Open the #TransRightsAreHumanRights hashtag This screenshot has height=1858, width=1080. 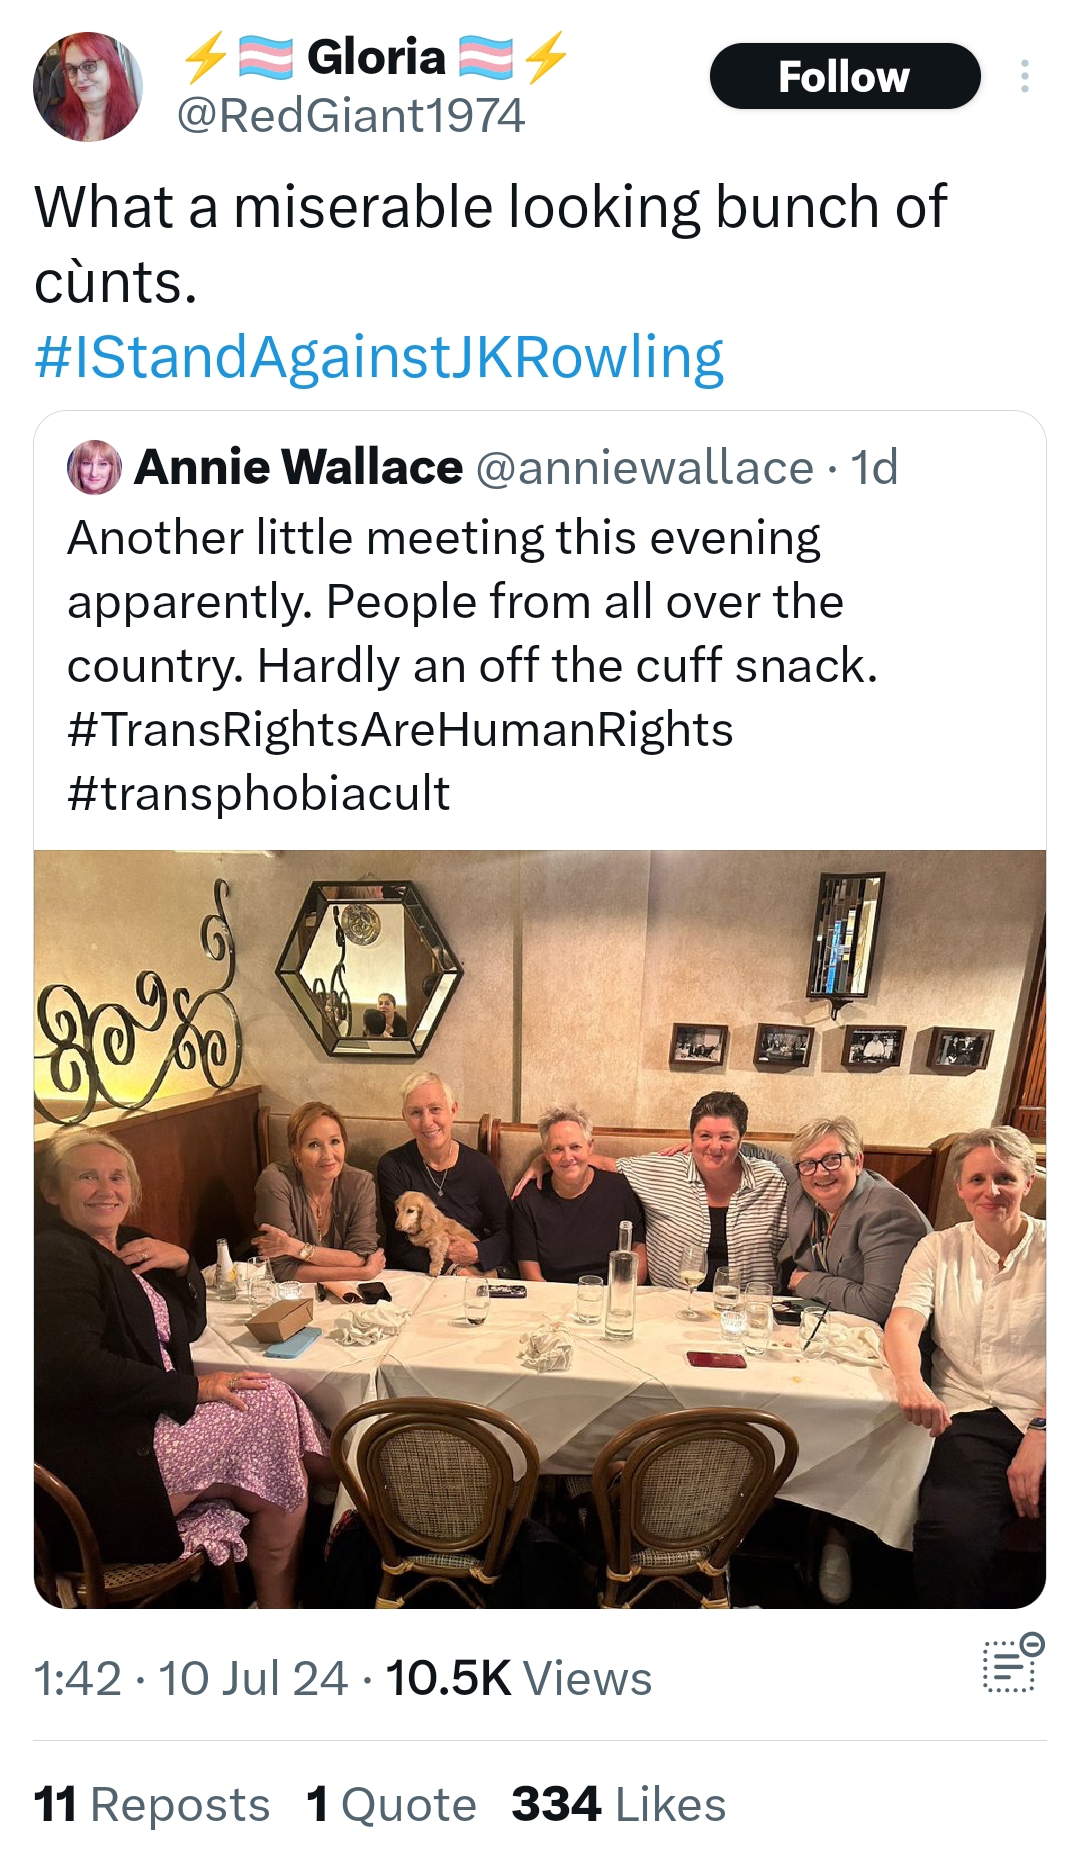[400, 729]
